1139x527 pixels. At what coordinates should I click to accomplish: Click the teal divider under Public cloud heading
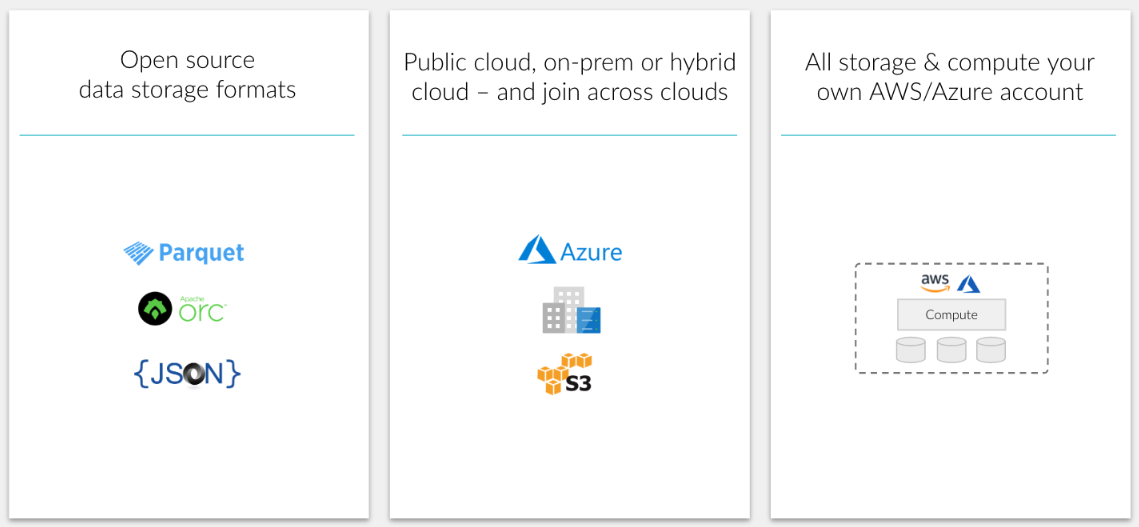(x=569, y=135)
